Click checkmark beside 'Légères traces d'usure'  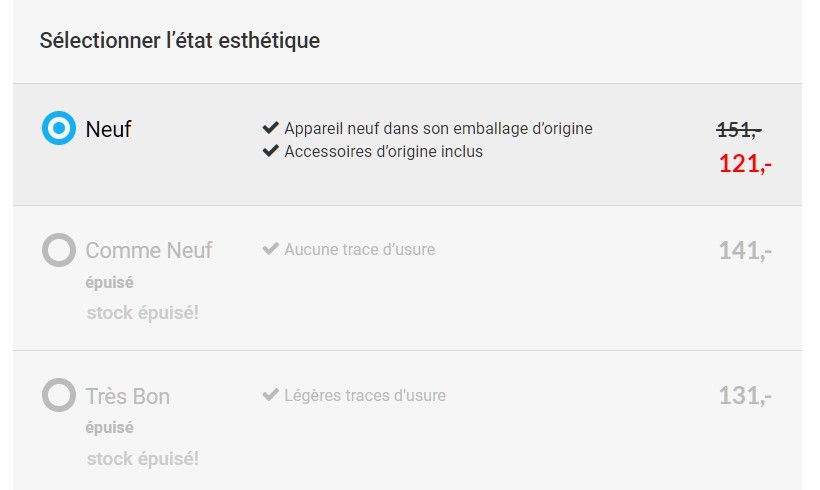[x=270, y=395]
